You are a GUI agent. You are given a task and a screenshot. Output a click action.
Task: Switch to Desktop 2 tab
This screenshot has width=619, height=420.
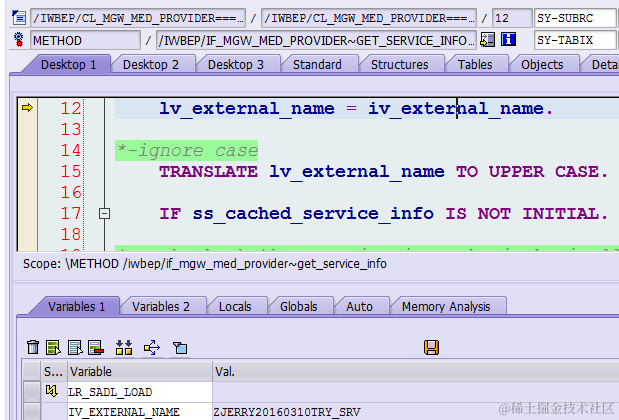(x=151, y=64)
